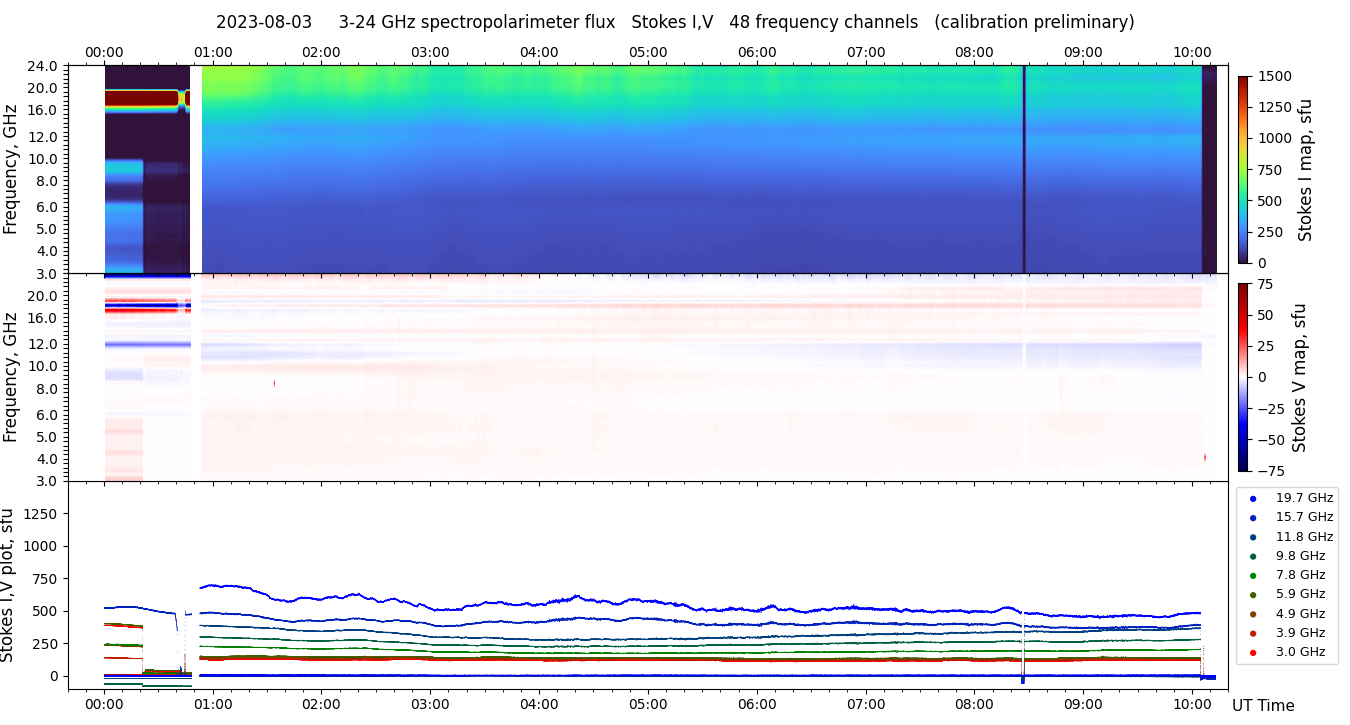Click the Stokes I,V plot y-axis label
1350x725 pixels.
9,584
